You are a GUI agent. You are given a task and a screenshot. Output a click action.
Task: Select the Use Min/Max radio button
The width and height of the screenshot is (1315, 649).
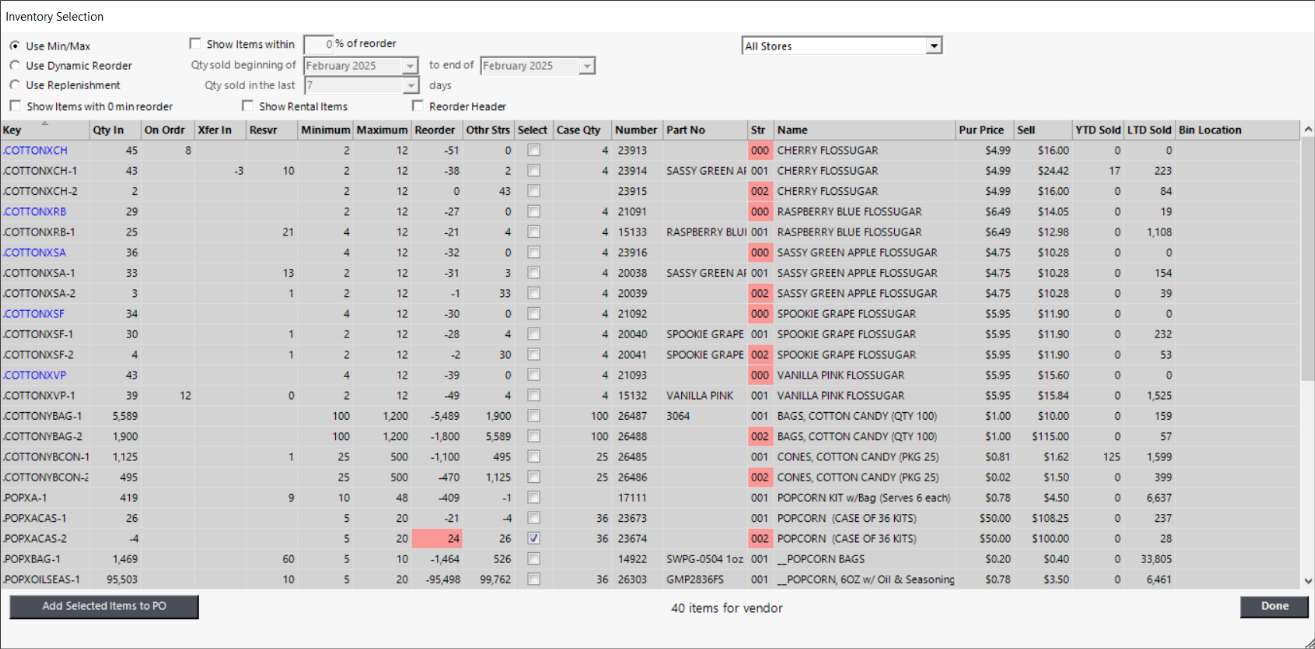[15, 46]
